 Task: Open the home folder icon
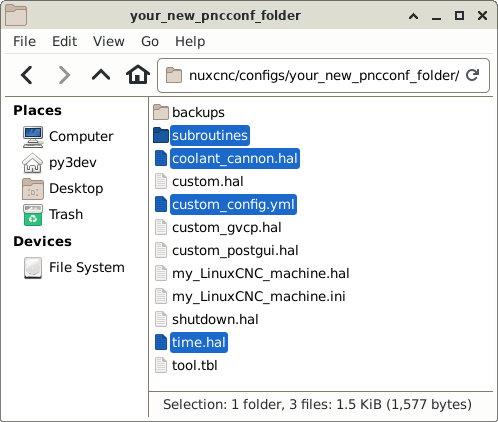click(138, 75)
